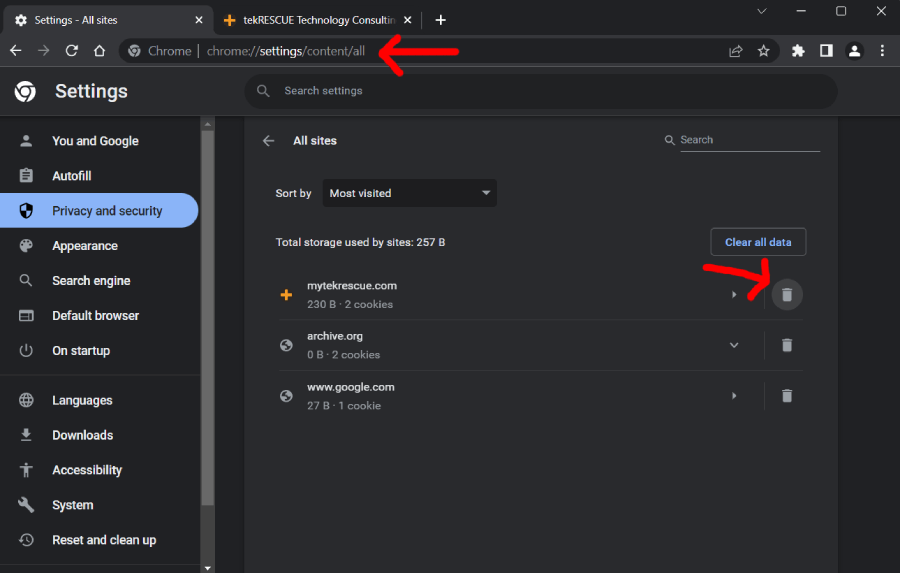The image size is (900, 573).
Task: Click the mytekrescue.com orange plus favicon
Action: click(x=286, y=295)
